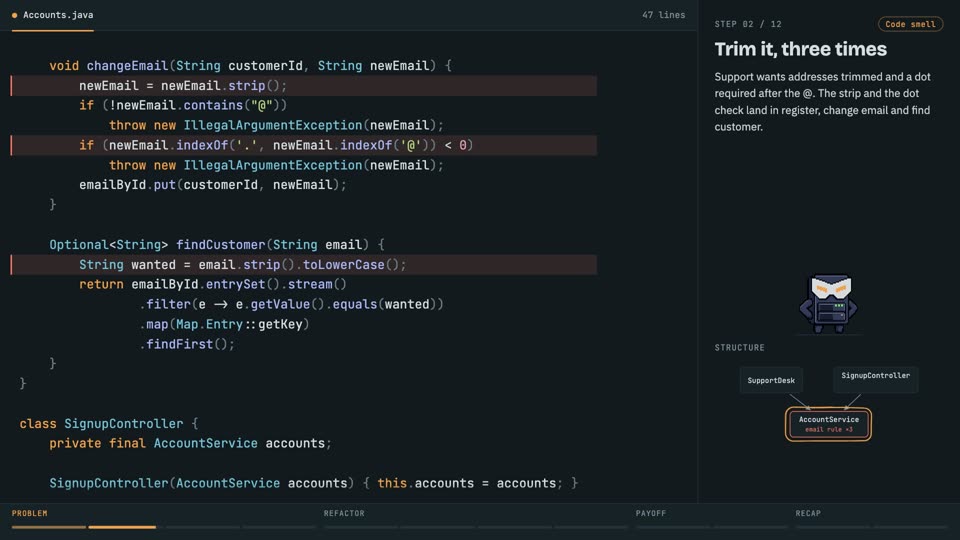Click the Code smell badge
The width and height of the screenshot is (960, 540).
coord(910,24)
